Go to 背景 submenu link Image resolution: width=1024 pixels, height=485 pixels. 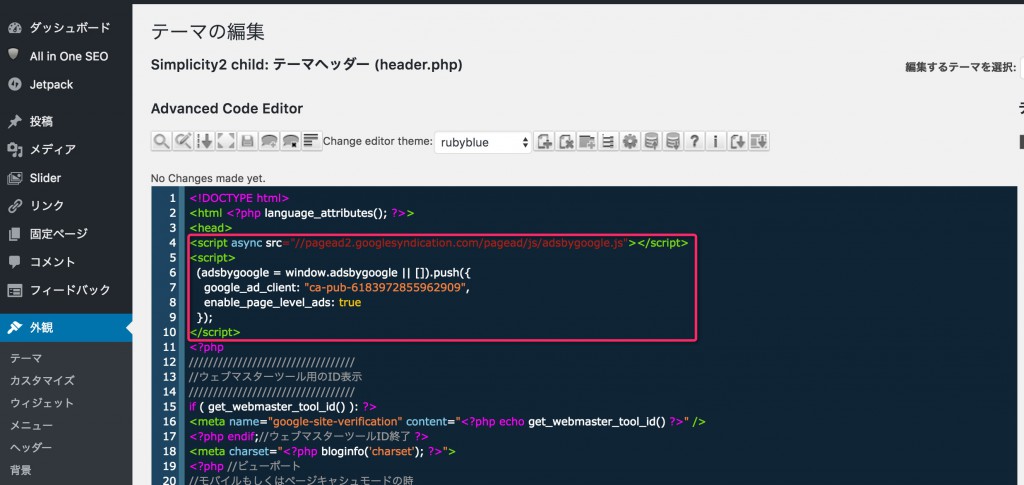tap(20, 470)
